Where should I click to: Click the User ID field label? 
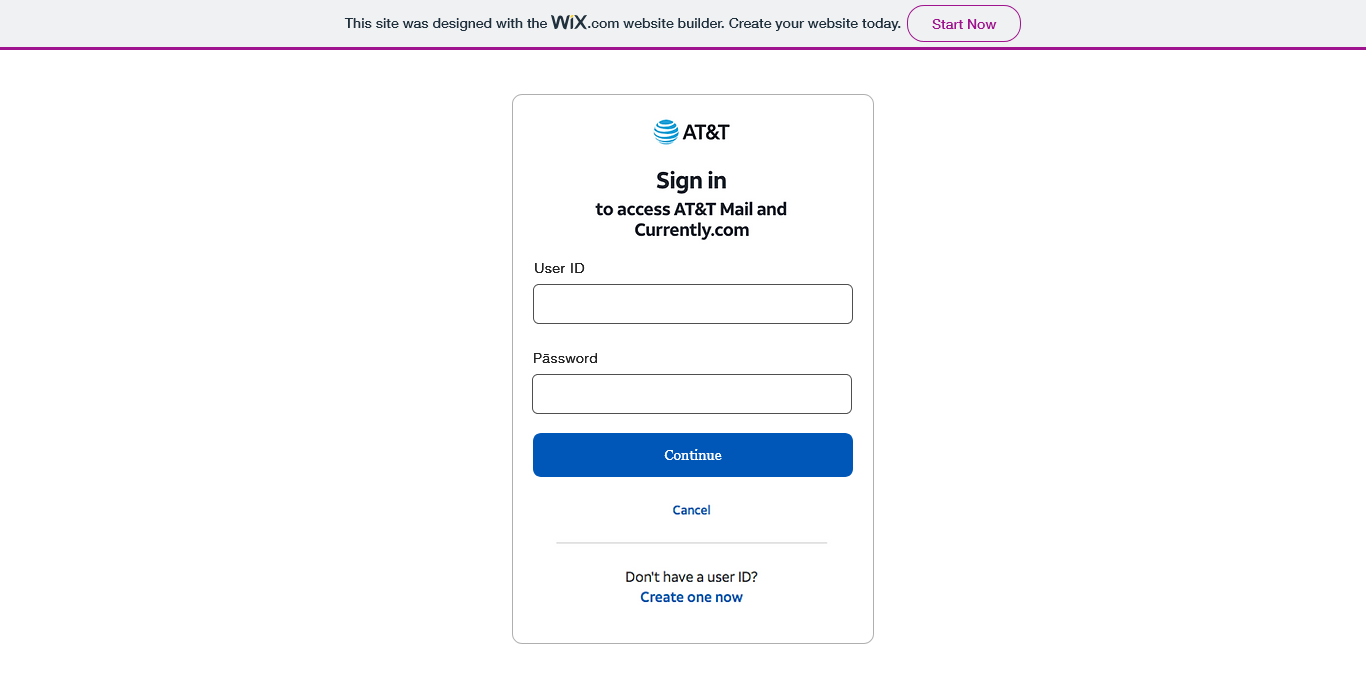pyautogui.click(x=559, y=268)
